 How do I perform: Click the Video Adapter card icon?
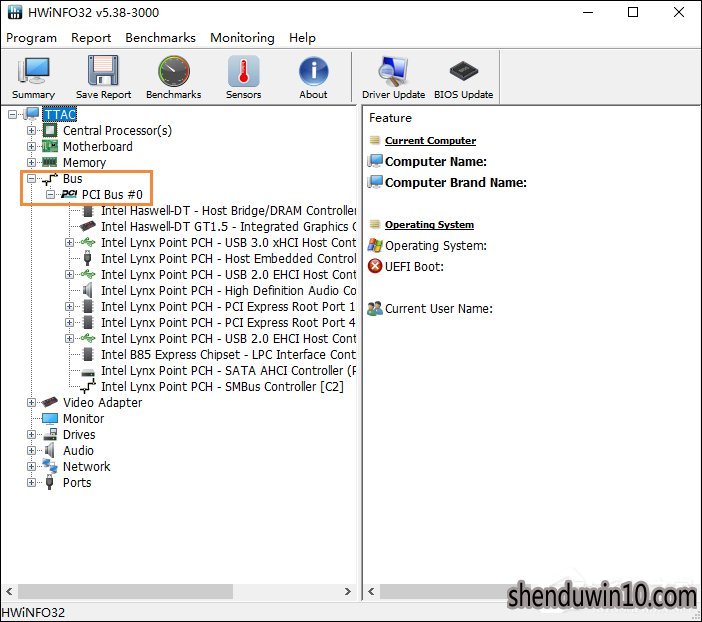coord(50,402)
